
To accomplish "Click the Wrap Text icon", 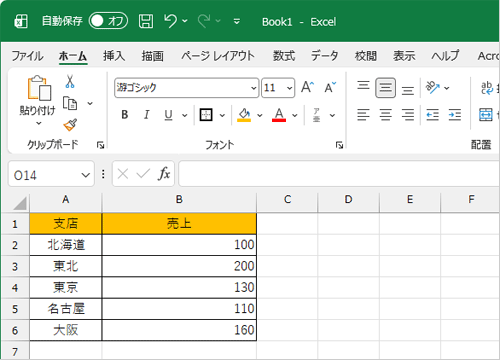I will pos(487,88).
